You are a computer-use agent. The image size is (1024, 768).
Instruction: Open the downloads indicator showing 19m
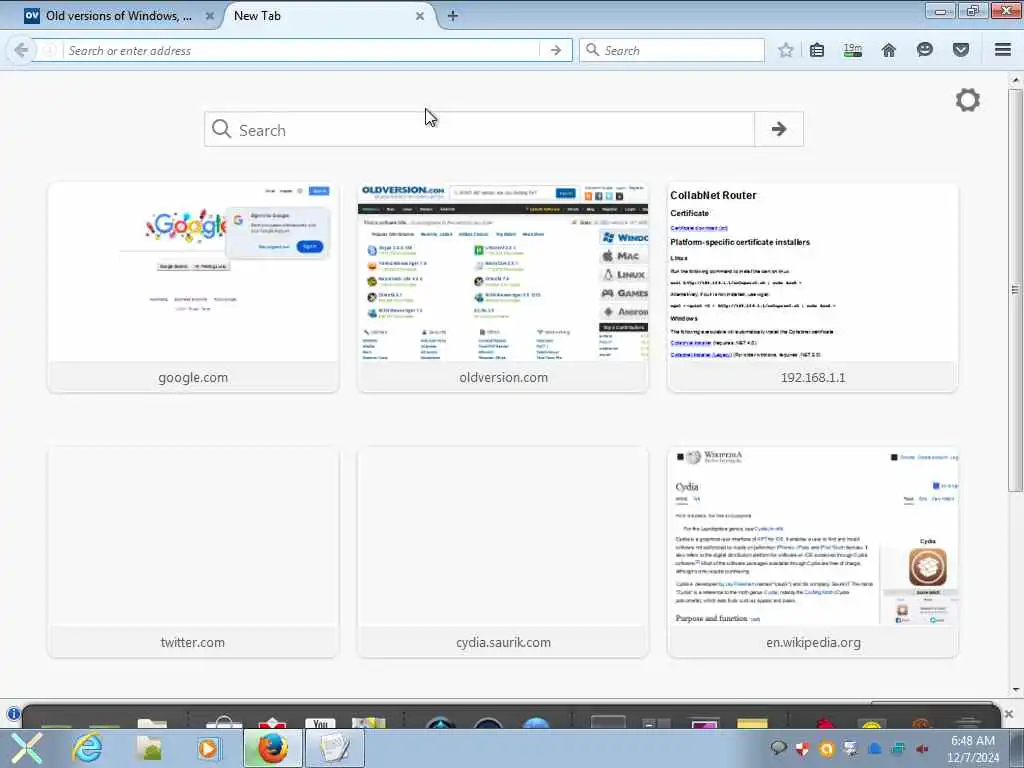[853, 50]
